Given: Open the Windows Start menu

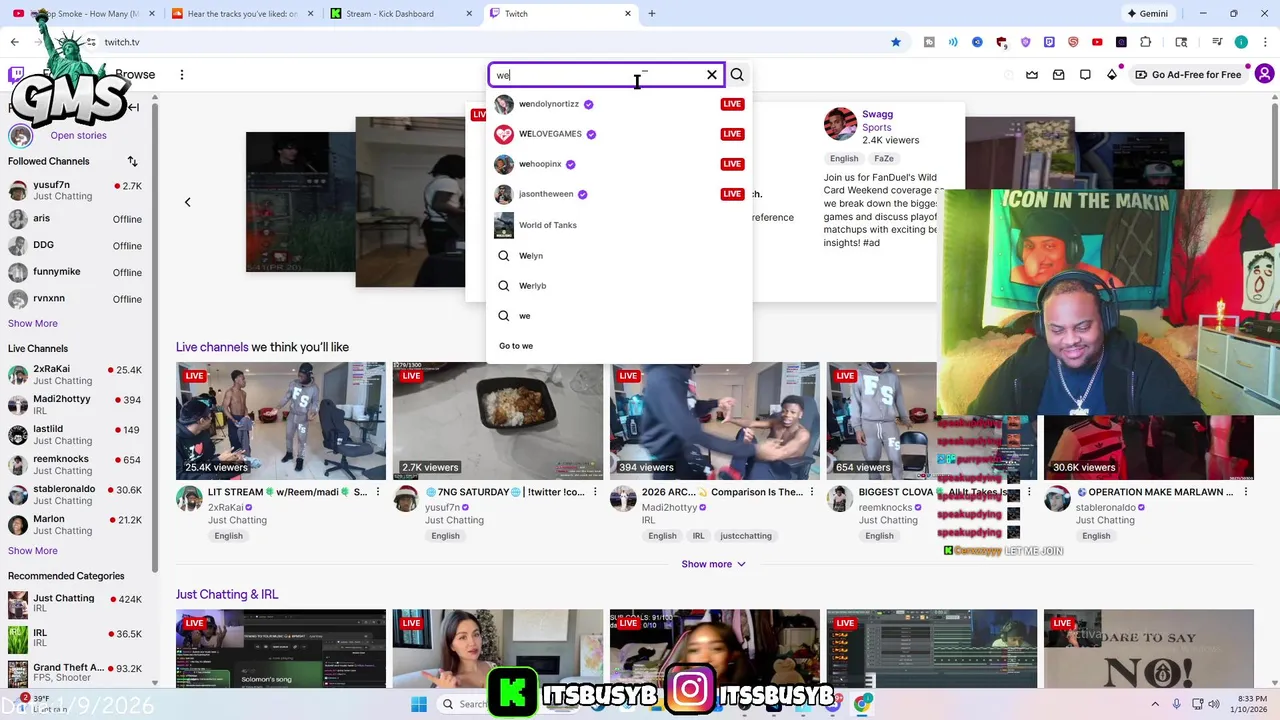Looking at the screenshot, I should point(419,704).
